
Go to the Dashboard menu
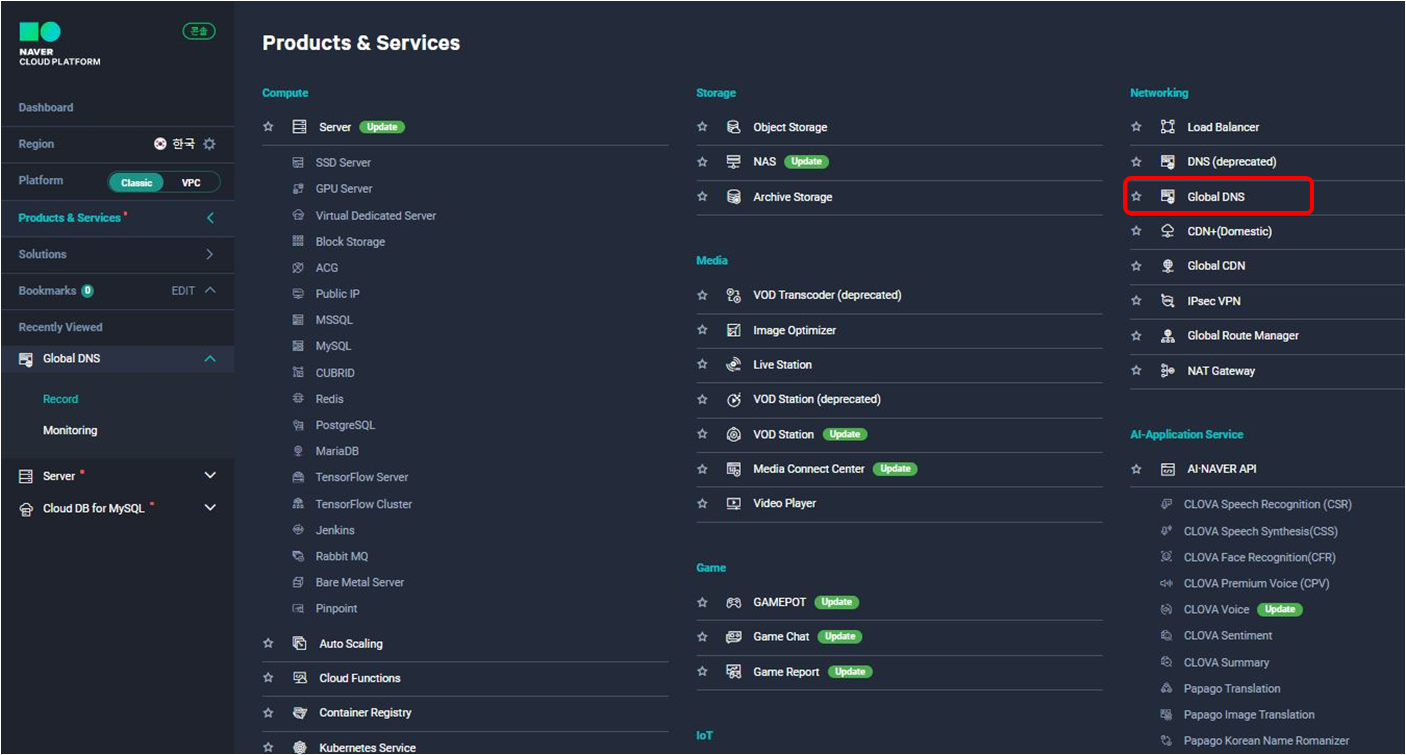(45, 107)
